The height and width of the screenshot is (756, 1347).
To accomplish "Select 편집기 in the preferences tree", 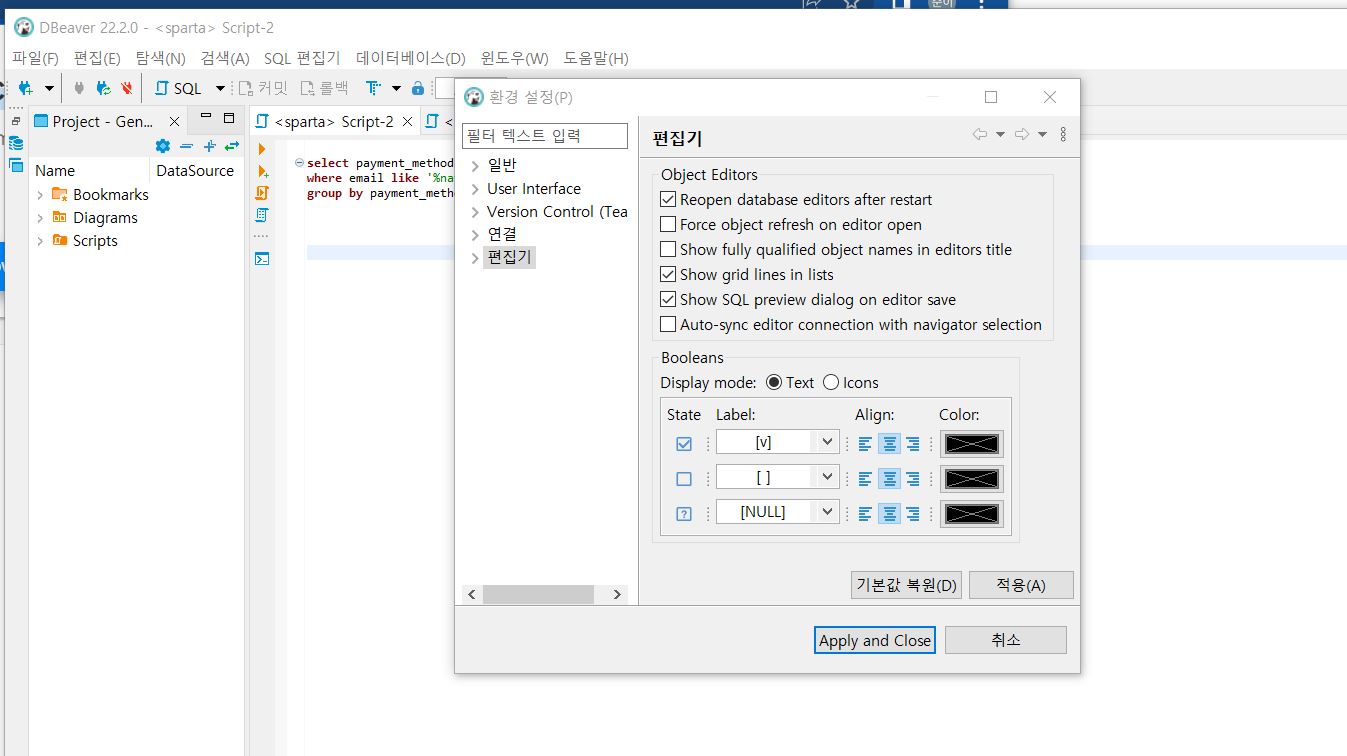I will [509, 257].
